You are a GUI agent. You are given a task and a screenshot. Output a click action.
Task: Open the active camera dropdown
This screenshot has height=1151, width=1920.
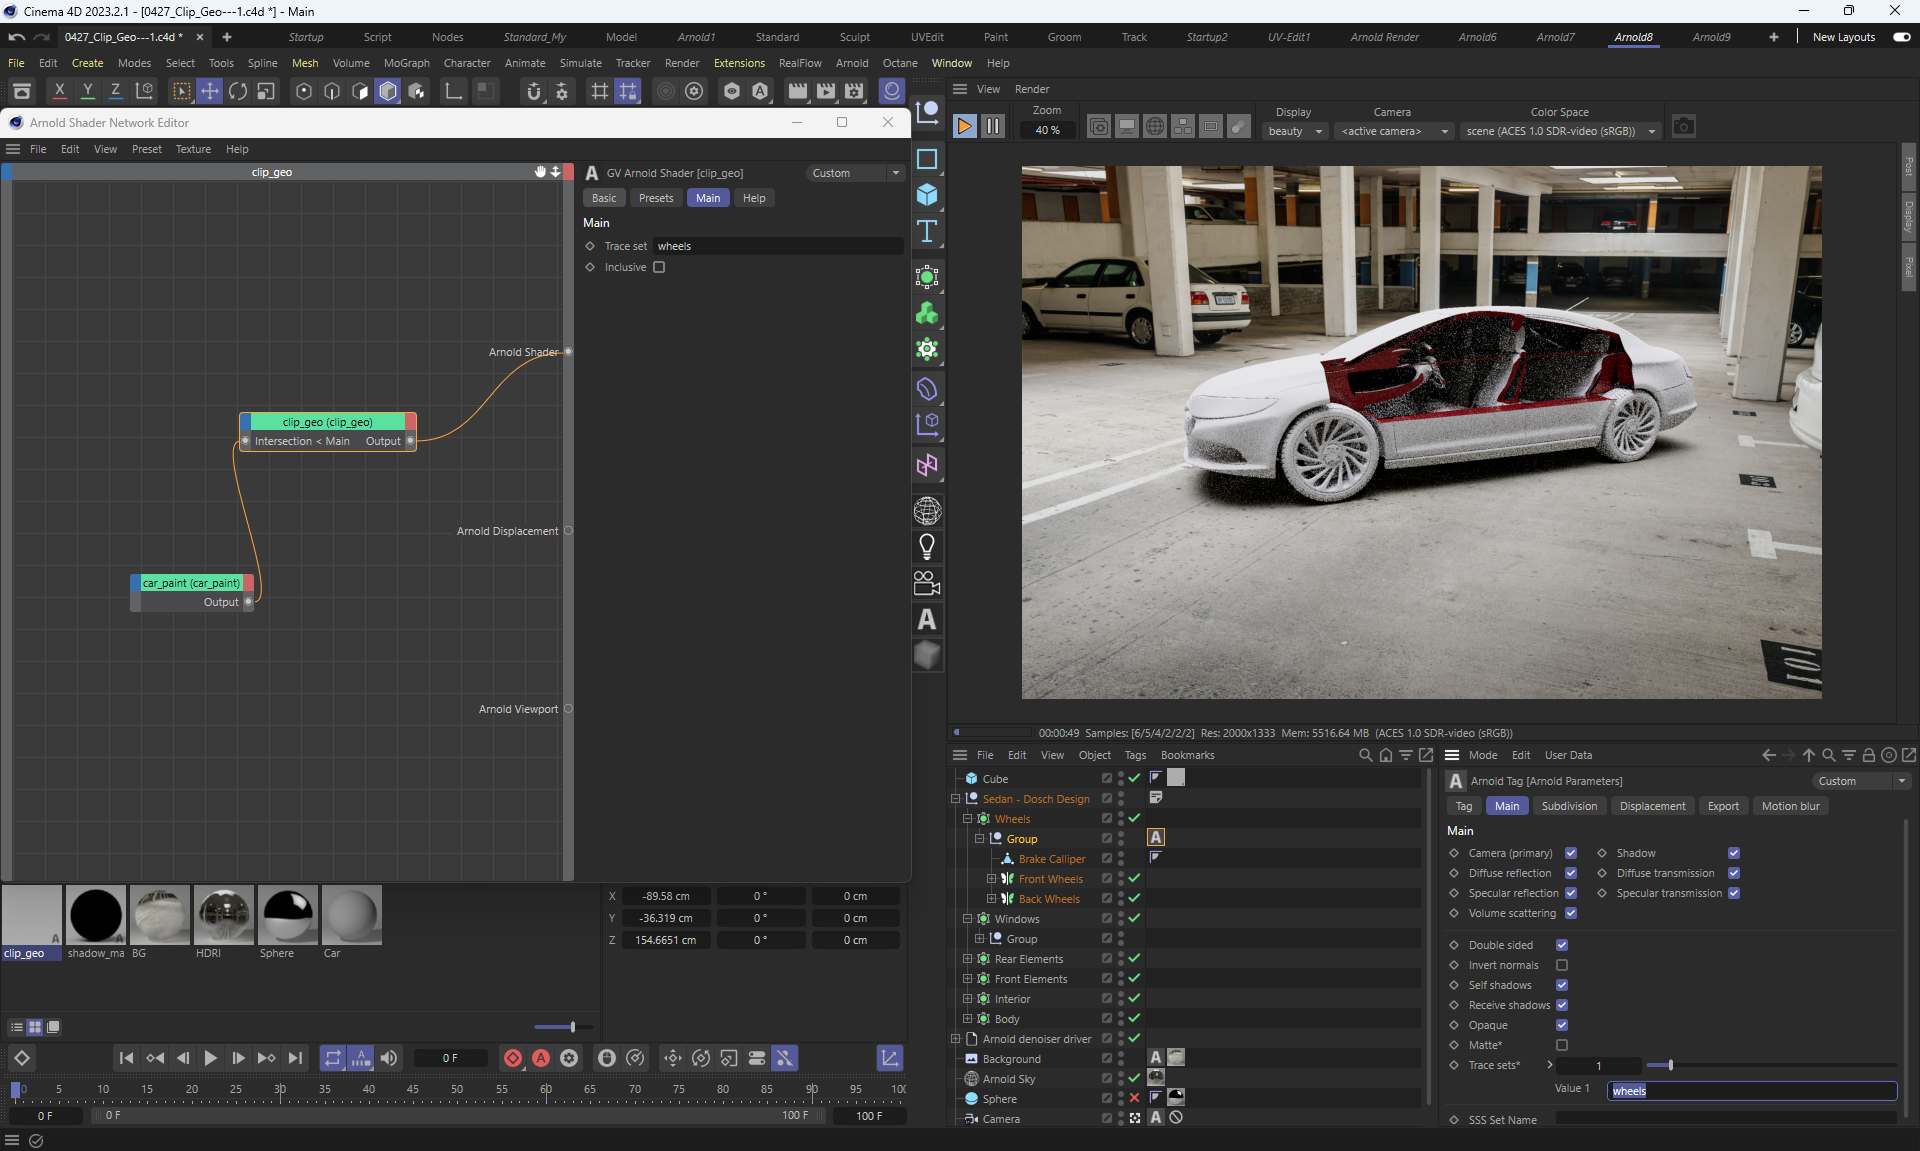click(1394, 131)
